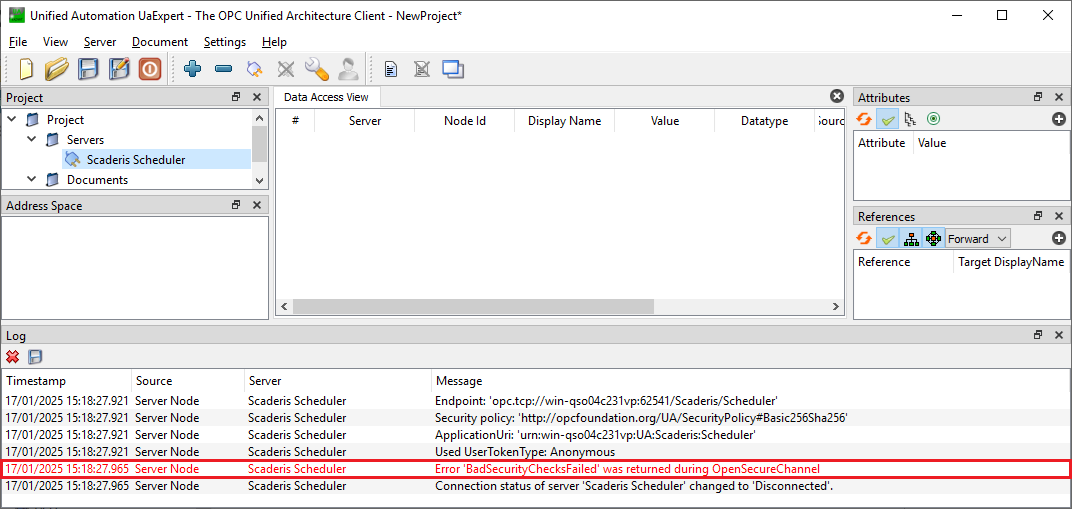
Task: Click the Add Server plus icon
Action: click(x=192, y=69)
